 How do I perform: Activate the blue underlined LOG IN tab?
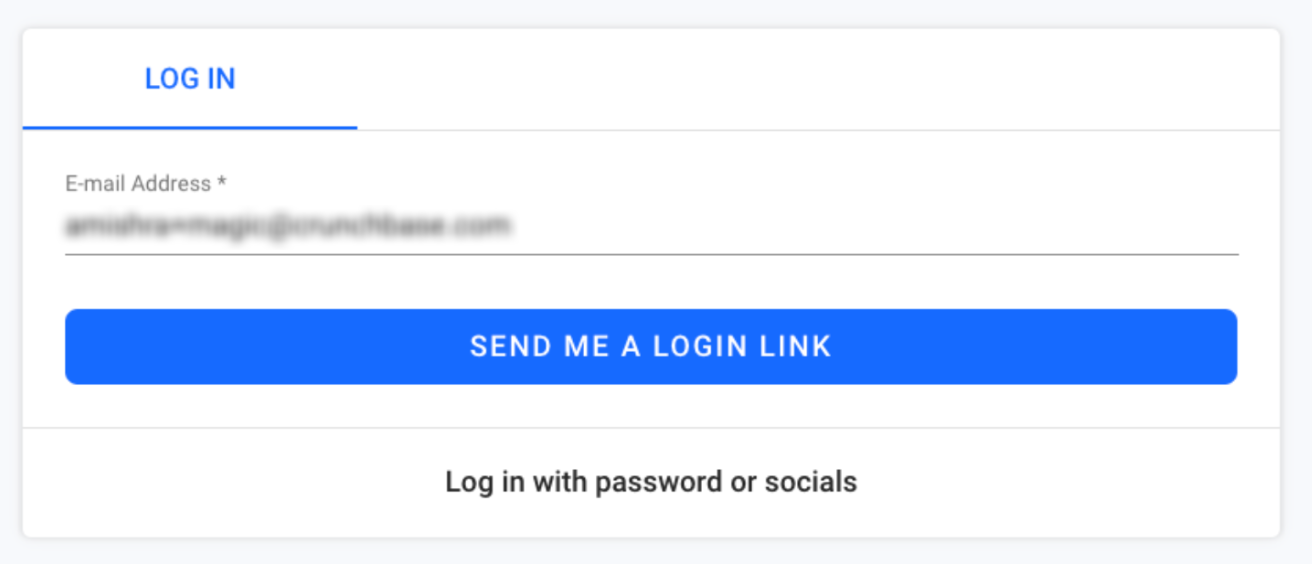pyautogui.click(x=190, y=79)
